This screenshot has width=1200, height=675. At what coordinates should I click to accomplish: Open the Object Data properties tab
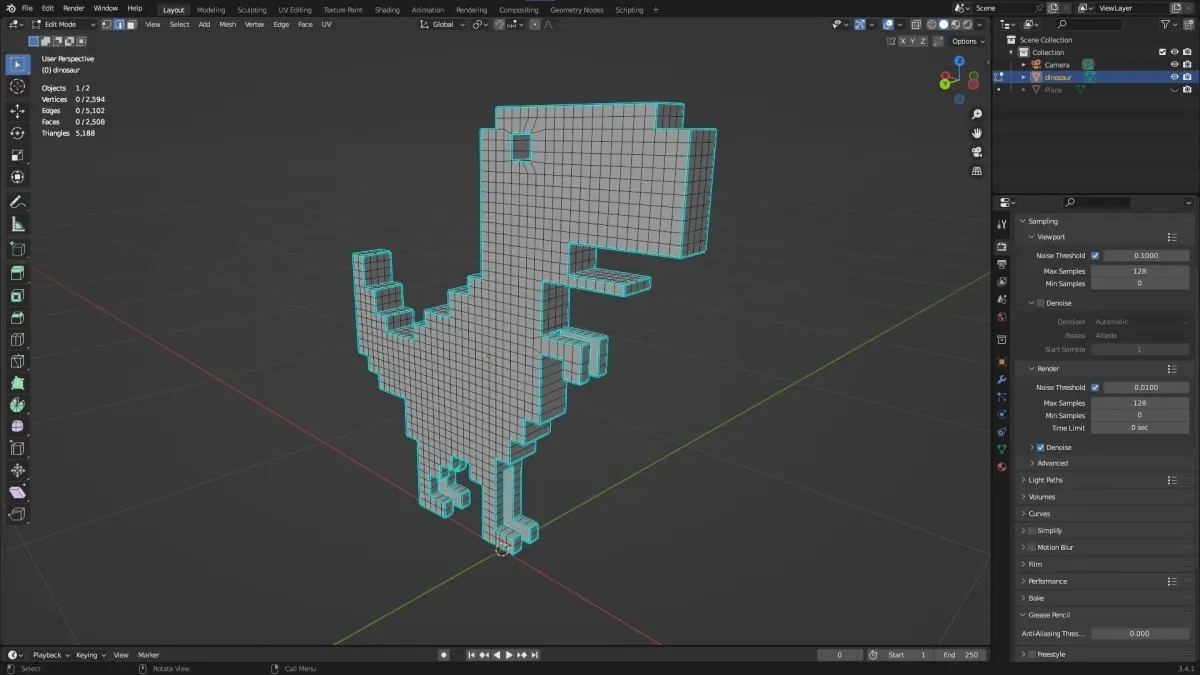click(1001, 449)
